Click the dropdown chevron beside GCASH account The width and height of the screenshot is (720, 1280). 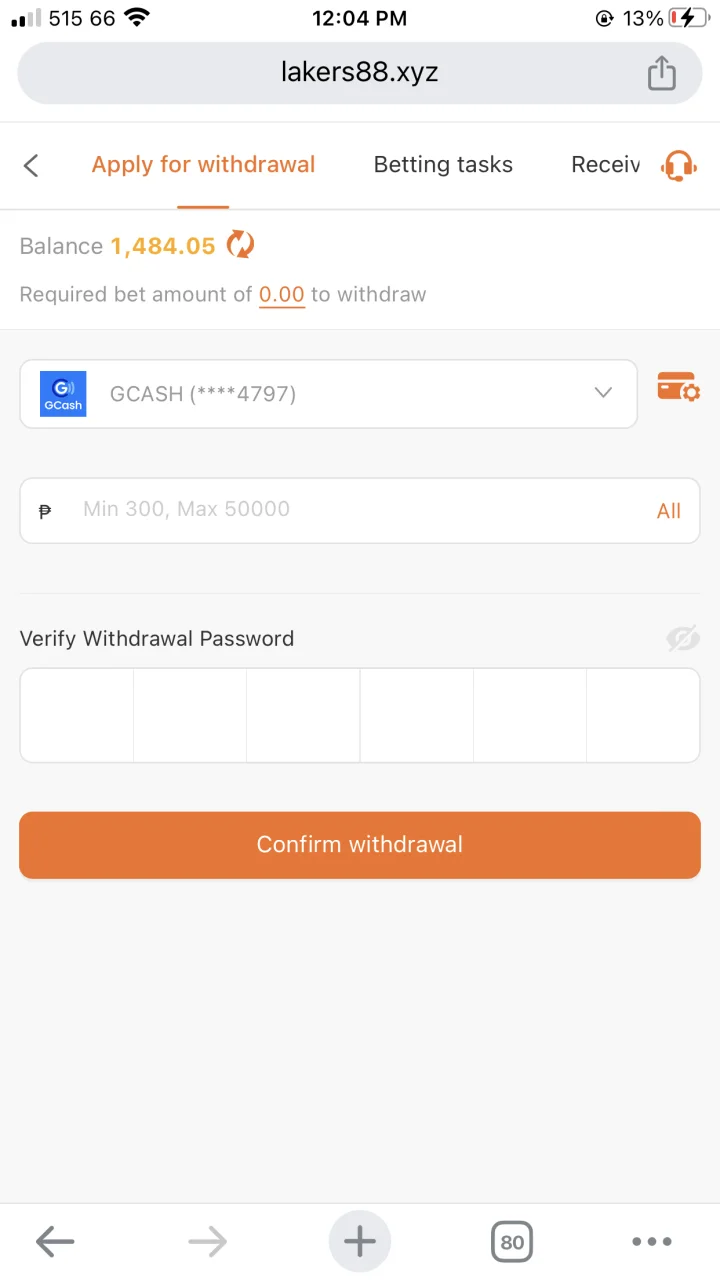603,393
